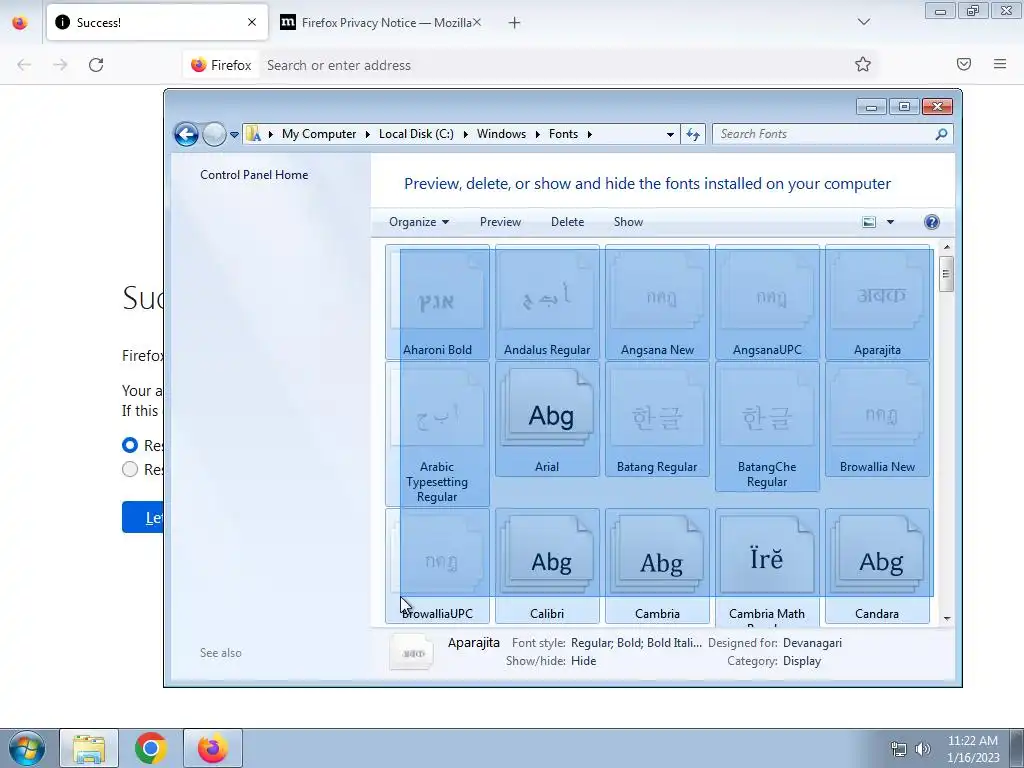The image size is (1024, 768).
Task: Go to My Computer breadcrumb
Action: click(319, 134)
